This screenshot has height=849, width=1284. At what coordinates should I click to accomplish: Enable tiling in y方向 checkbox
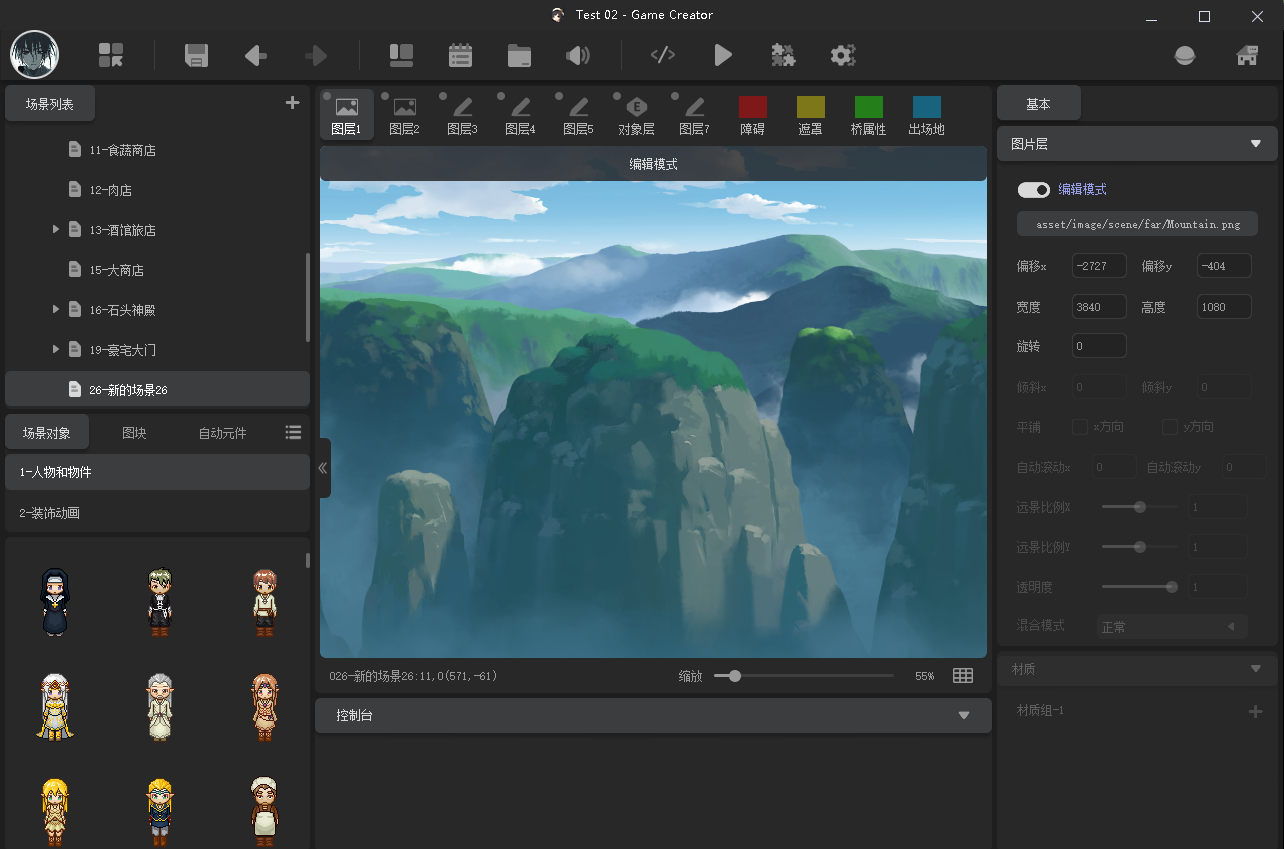(x=1170, y=427)
